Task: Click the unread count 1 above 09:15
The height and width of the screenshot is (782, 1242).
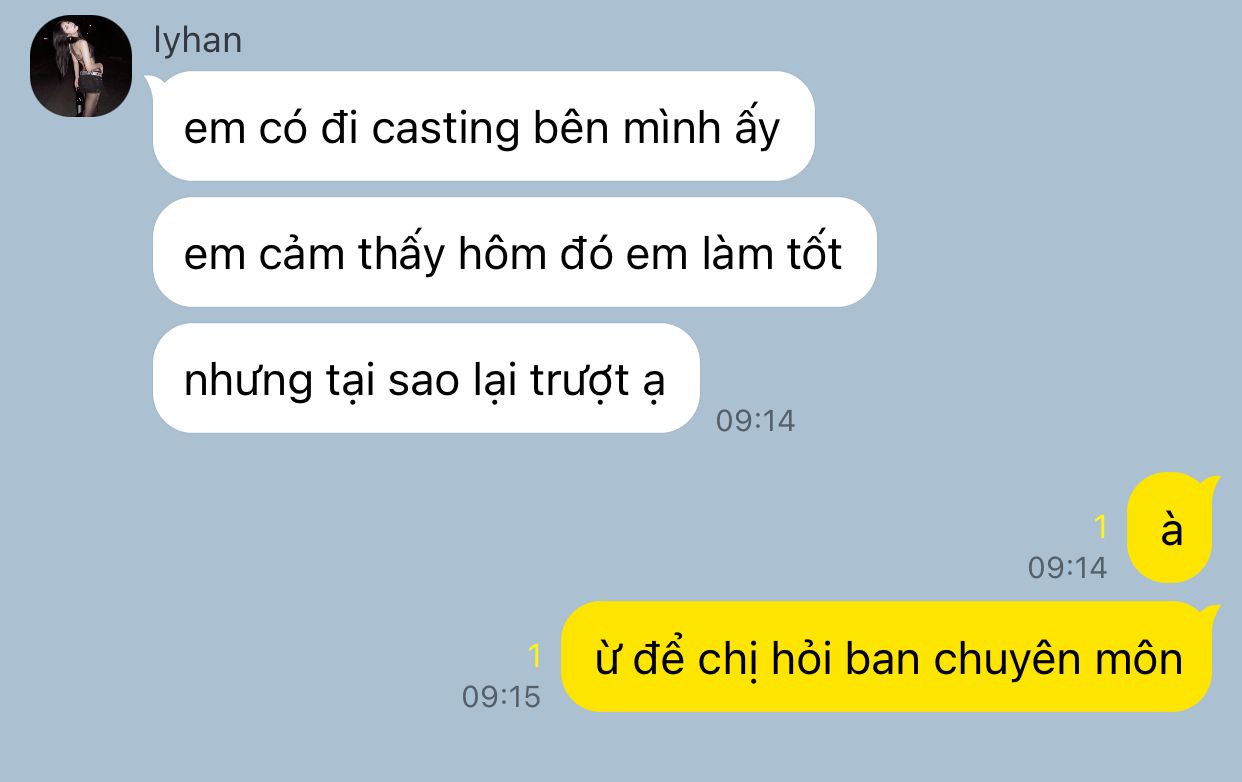Action: coord(534,656)
